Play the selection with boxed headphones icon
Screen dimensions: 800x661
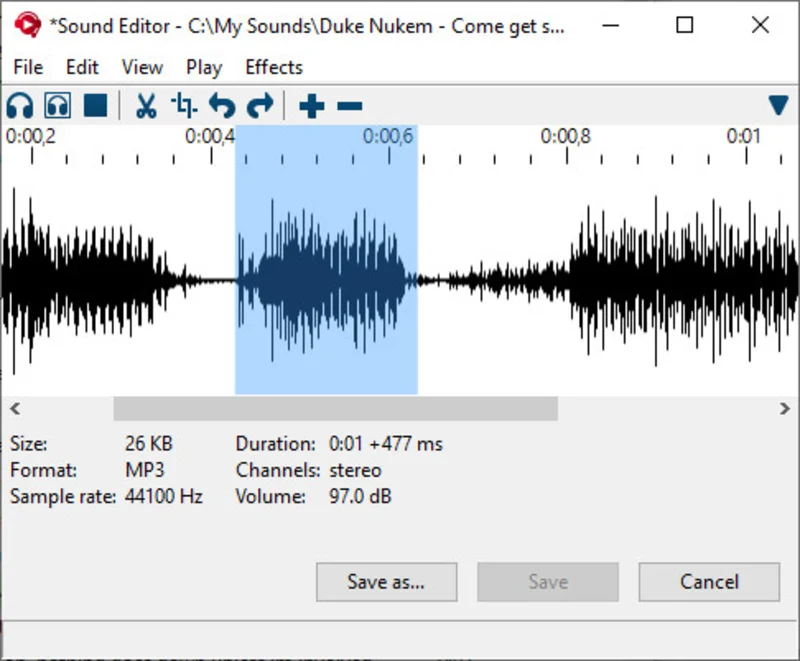click(x=58, y=106)
